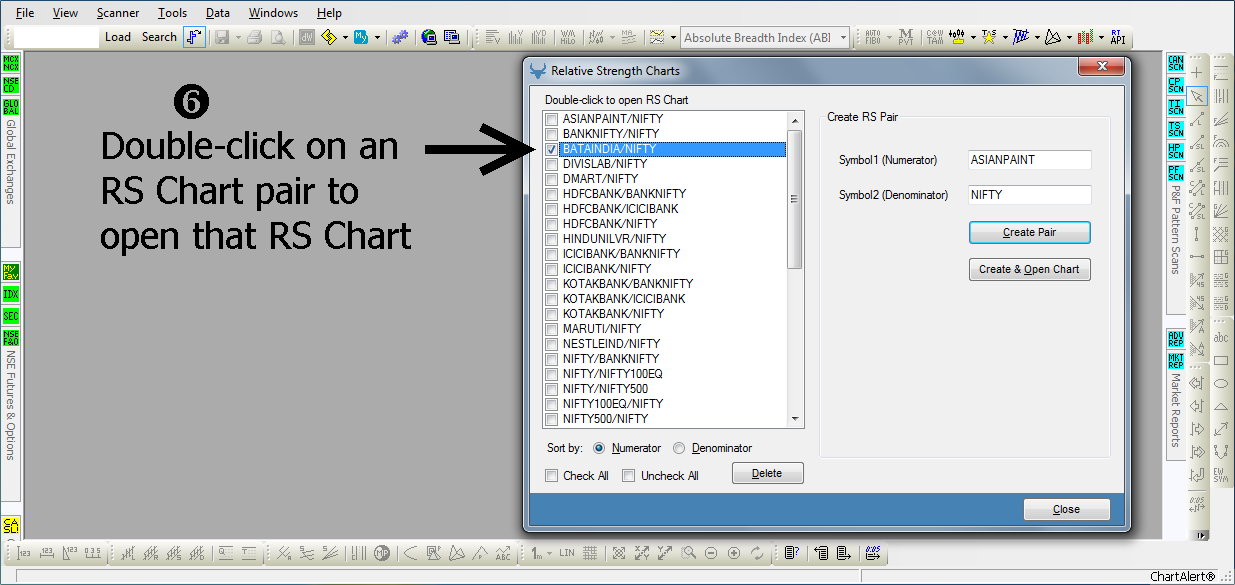1235x585 pixels.
Task: Select the Denominator sort radio button
Action: click(680, 448)
